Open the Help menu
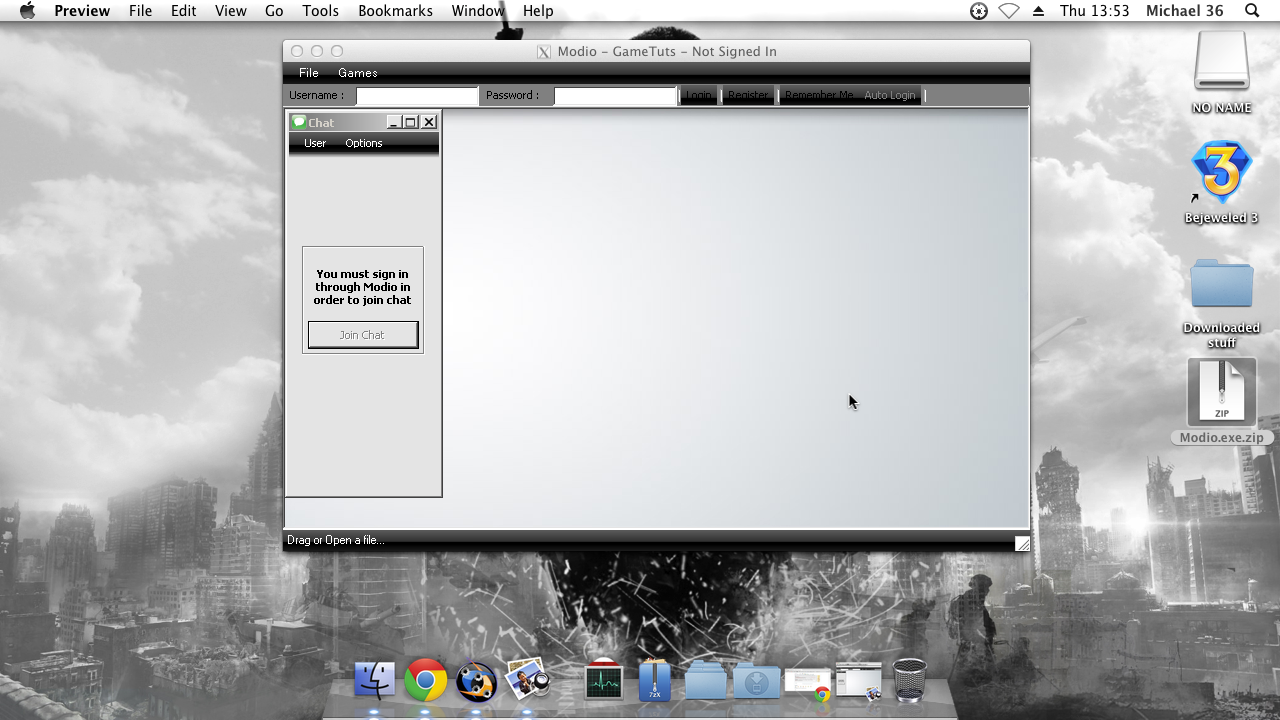The height and width of the screenshot is (720, 1280). coord(538,11)
